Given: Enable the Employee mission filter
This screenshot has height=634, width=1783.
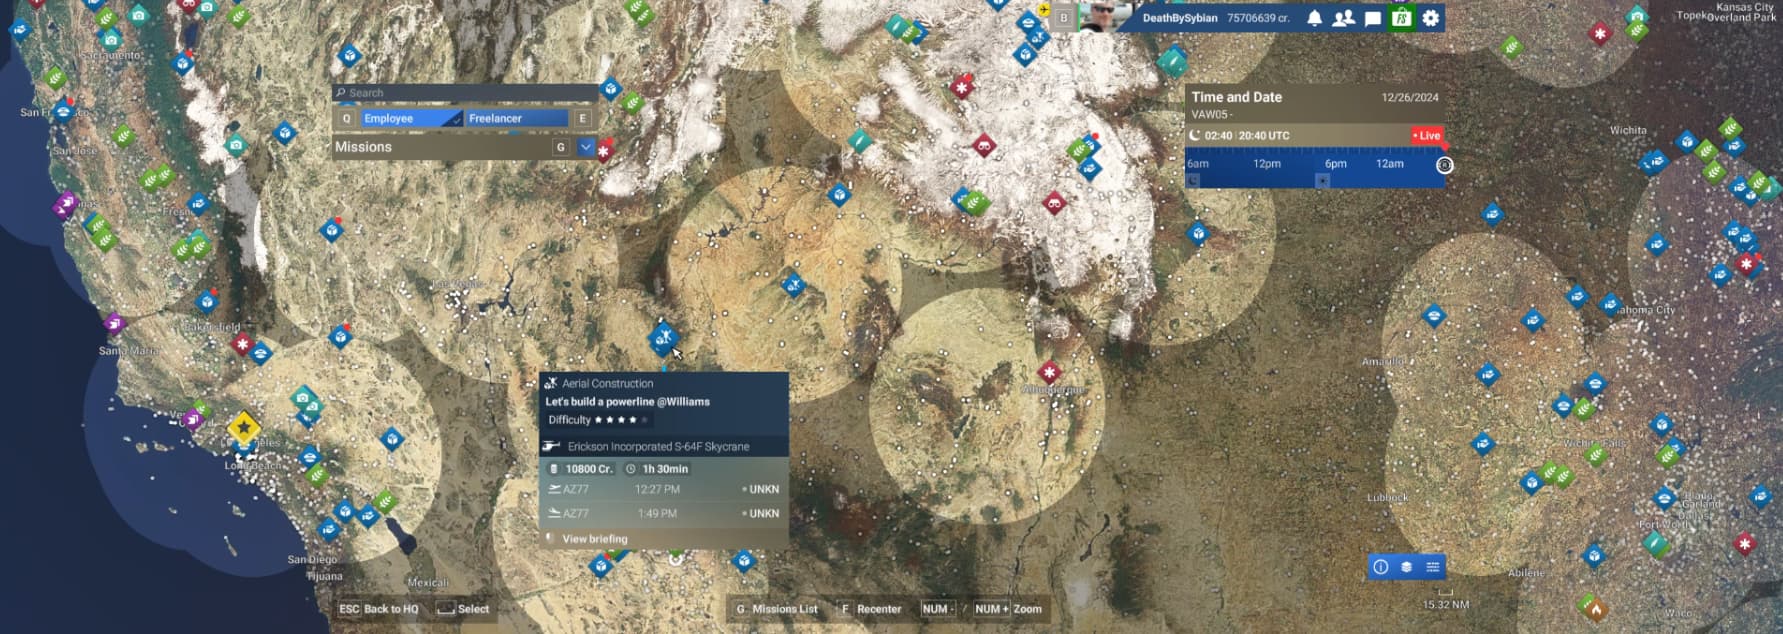Looking at the screenshot, I should pyautogui.click(x=412, y=118).
